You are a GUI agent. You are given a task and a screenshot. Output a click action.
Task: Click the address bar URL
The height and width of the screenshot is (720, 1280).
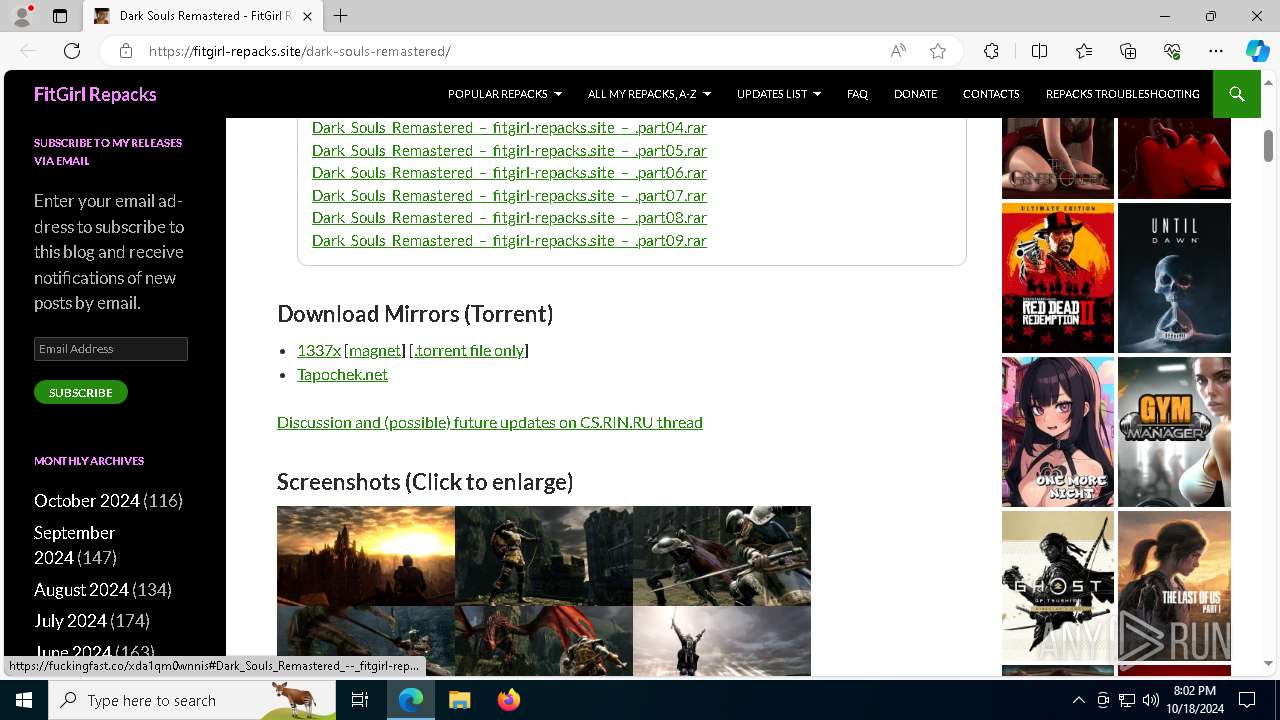(300, 51)
